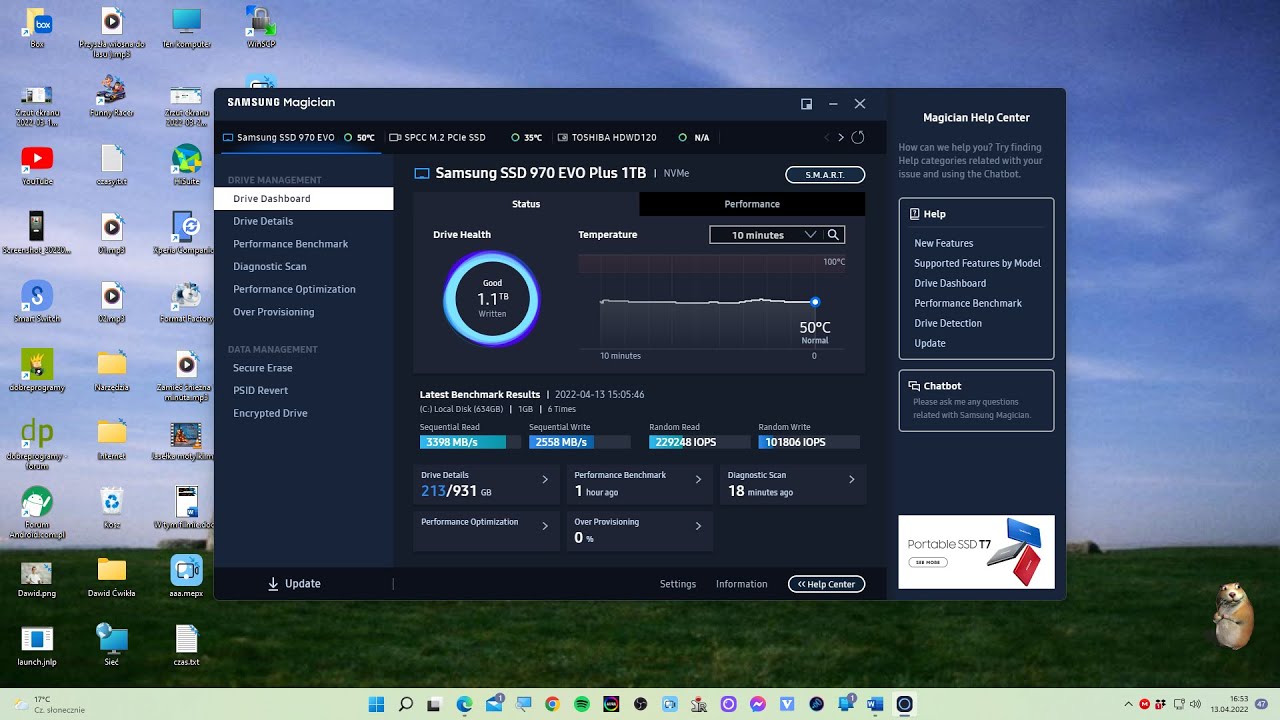Open the Information page
The width and height of the screenshot is (1280, 720).
[x=742, y=584]
